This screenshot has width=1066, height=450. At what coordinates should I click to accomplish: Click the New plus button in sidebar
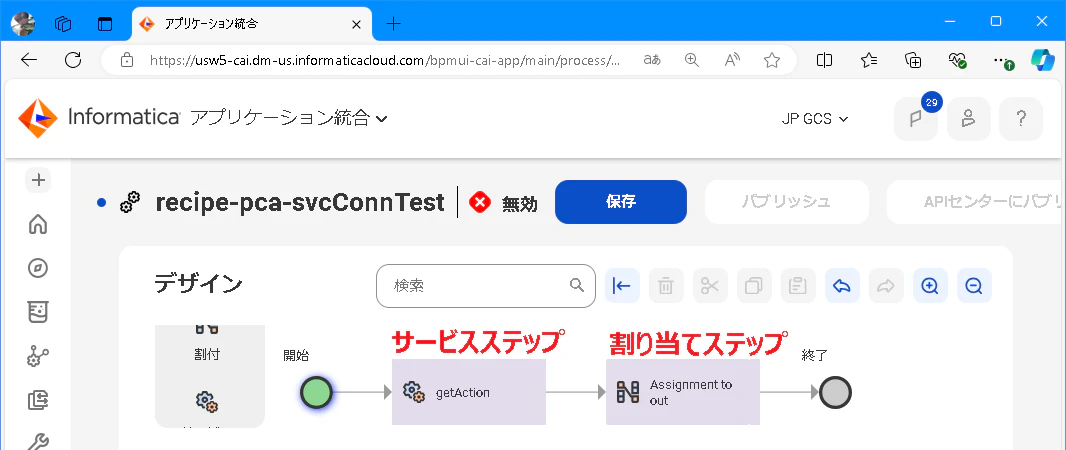[38, 180]
